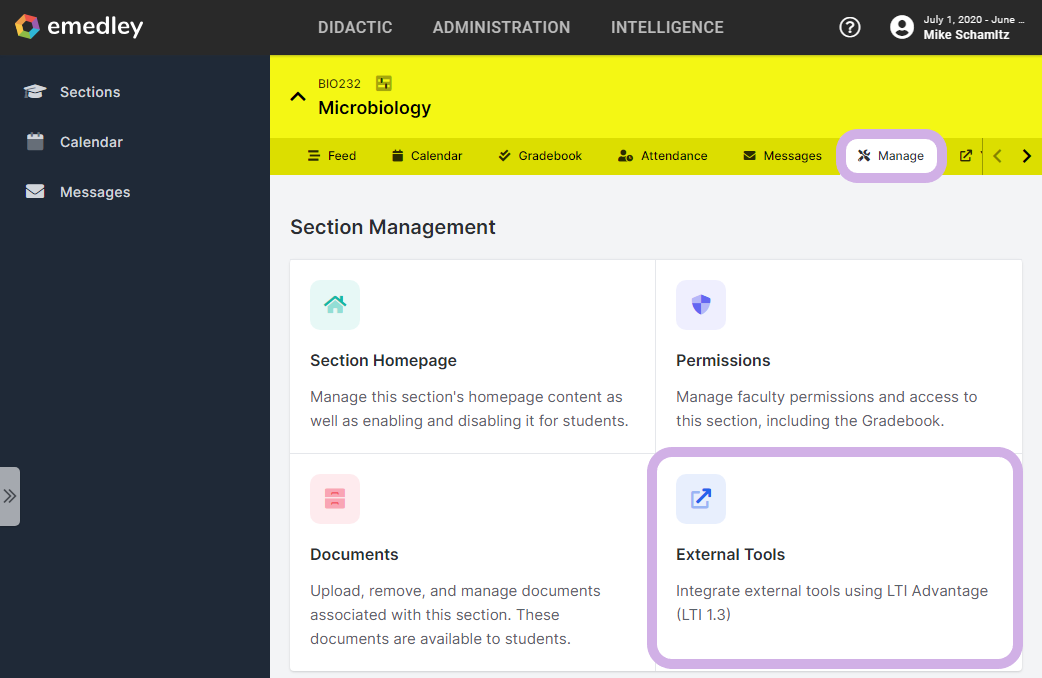Viewport: 1042px width, 678px height.
Task: Open the Gradebook tab
Action: (540, 156)
